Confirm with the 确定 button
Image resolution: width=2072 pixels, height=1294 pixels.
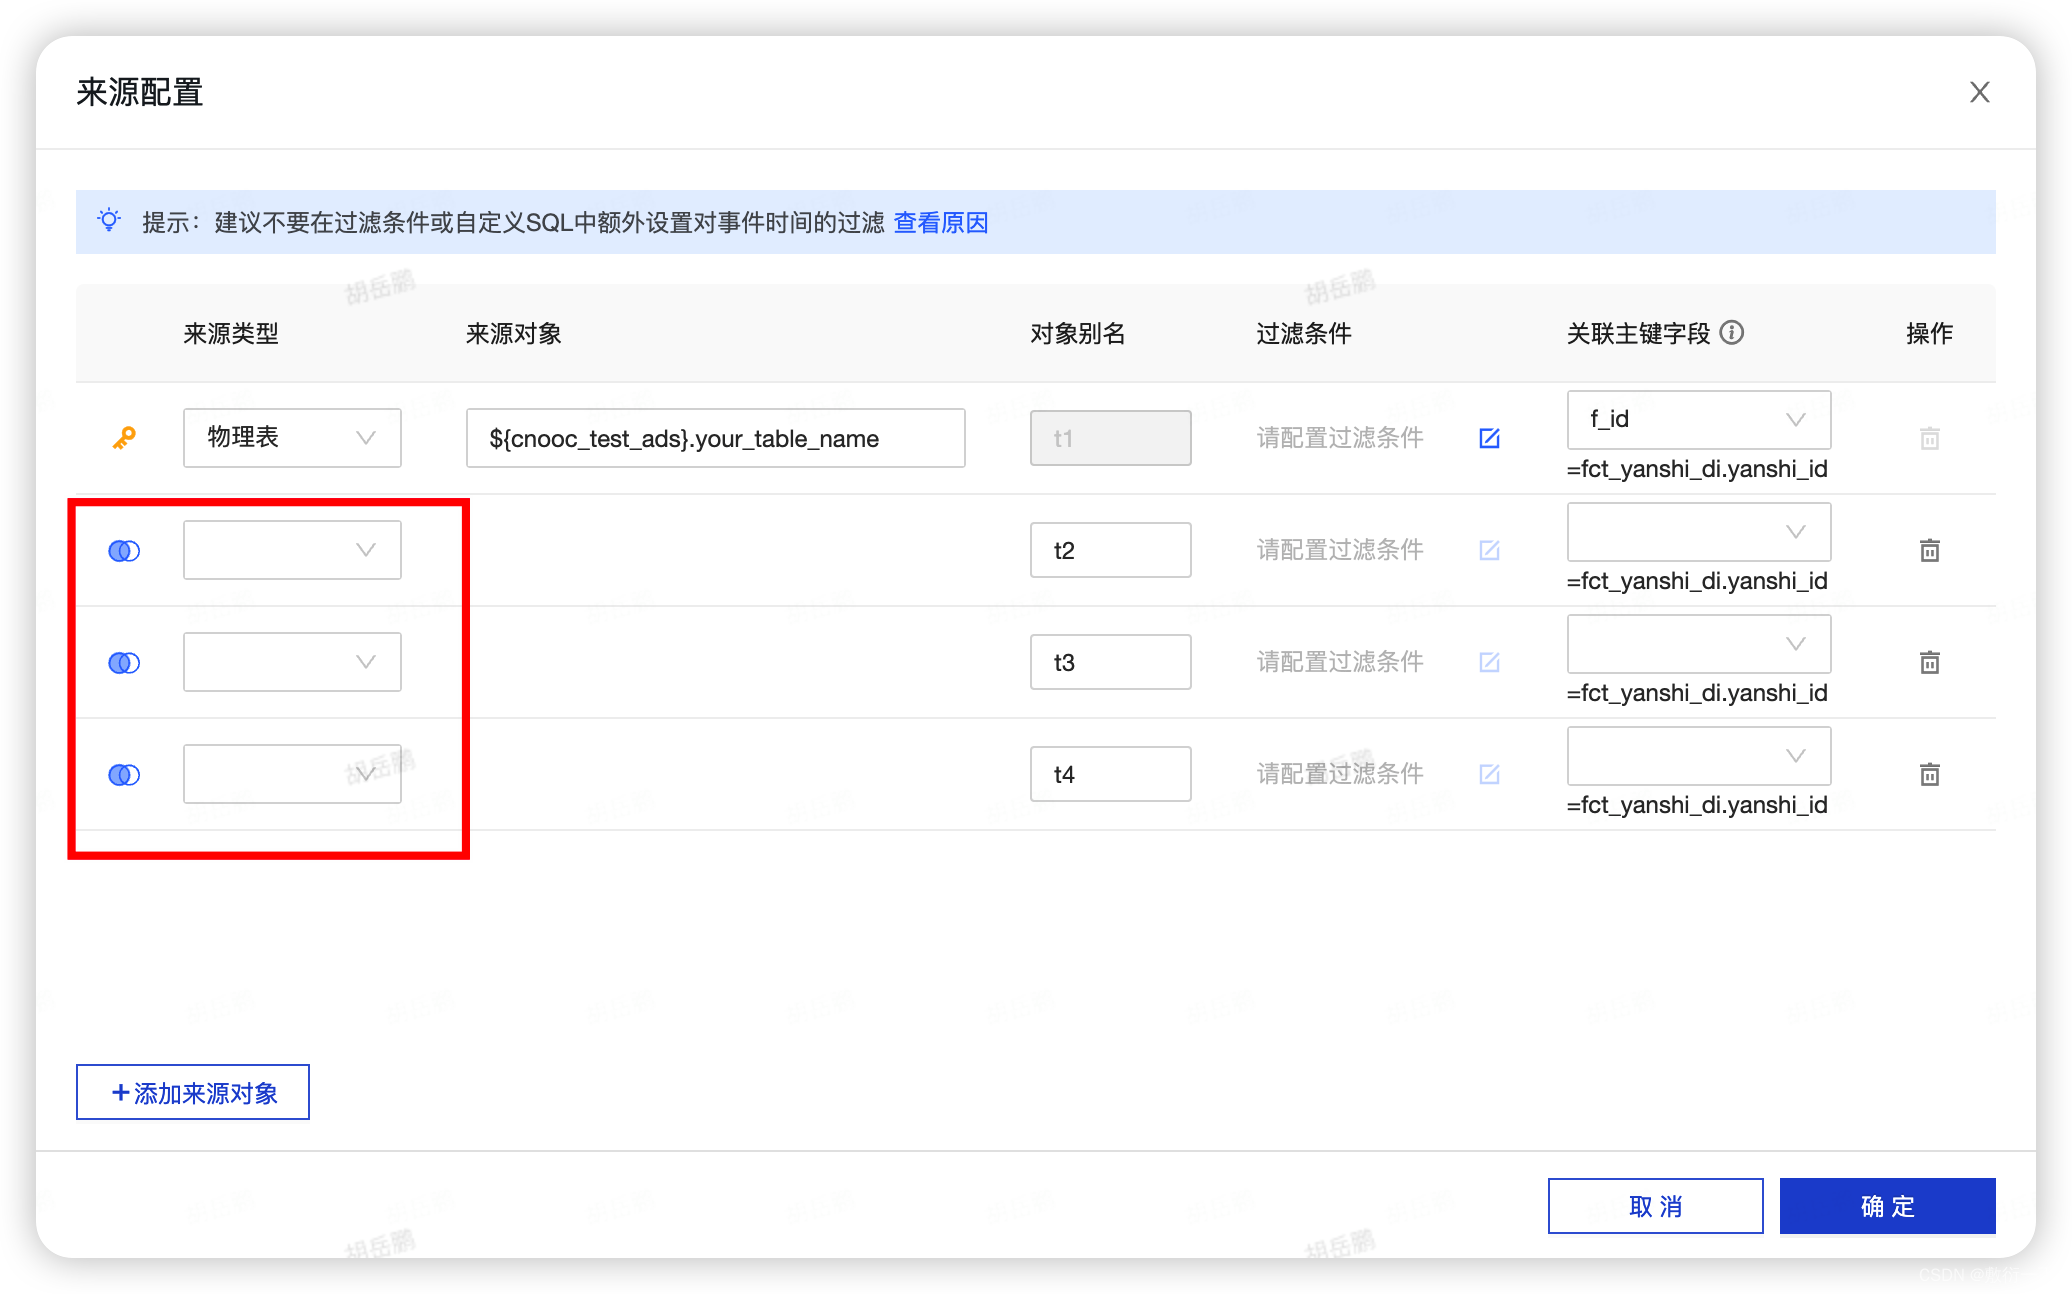tap(1887, 1206)
